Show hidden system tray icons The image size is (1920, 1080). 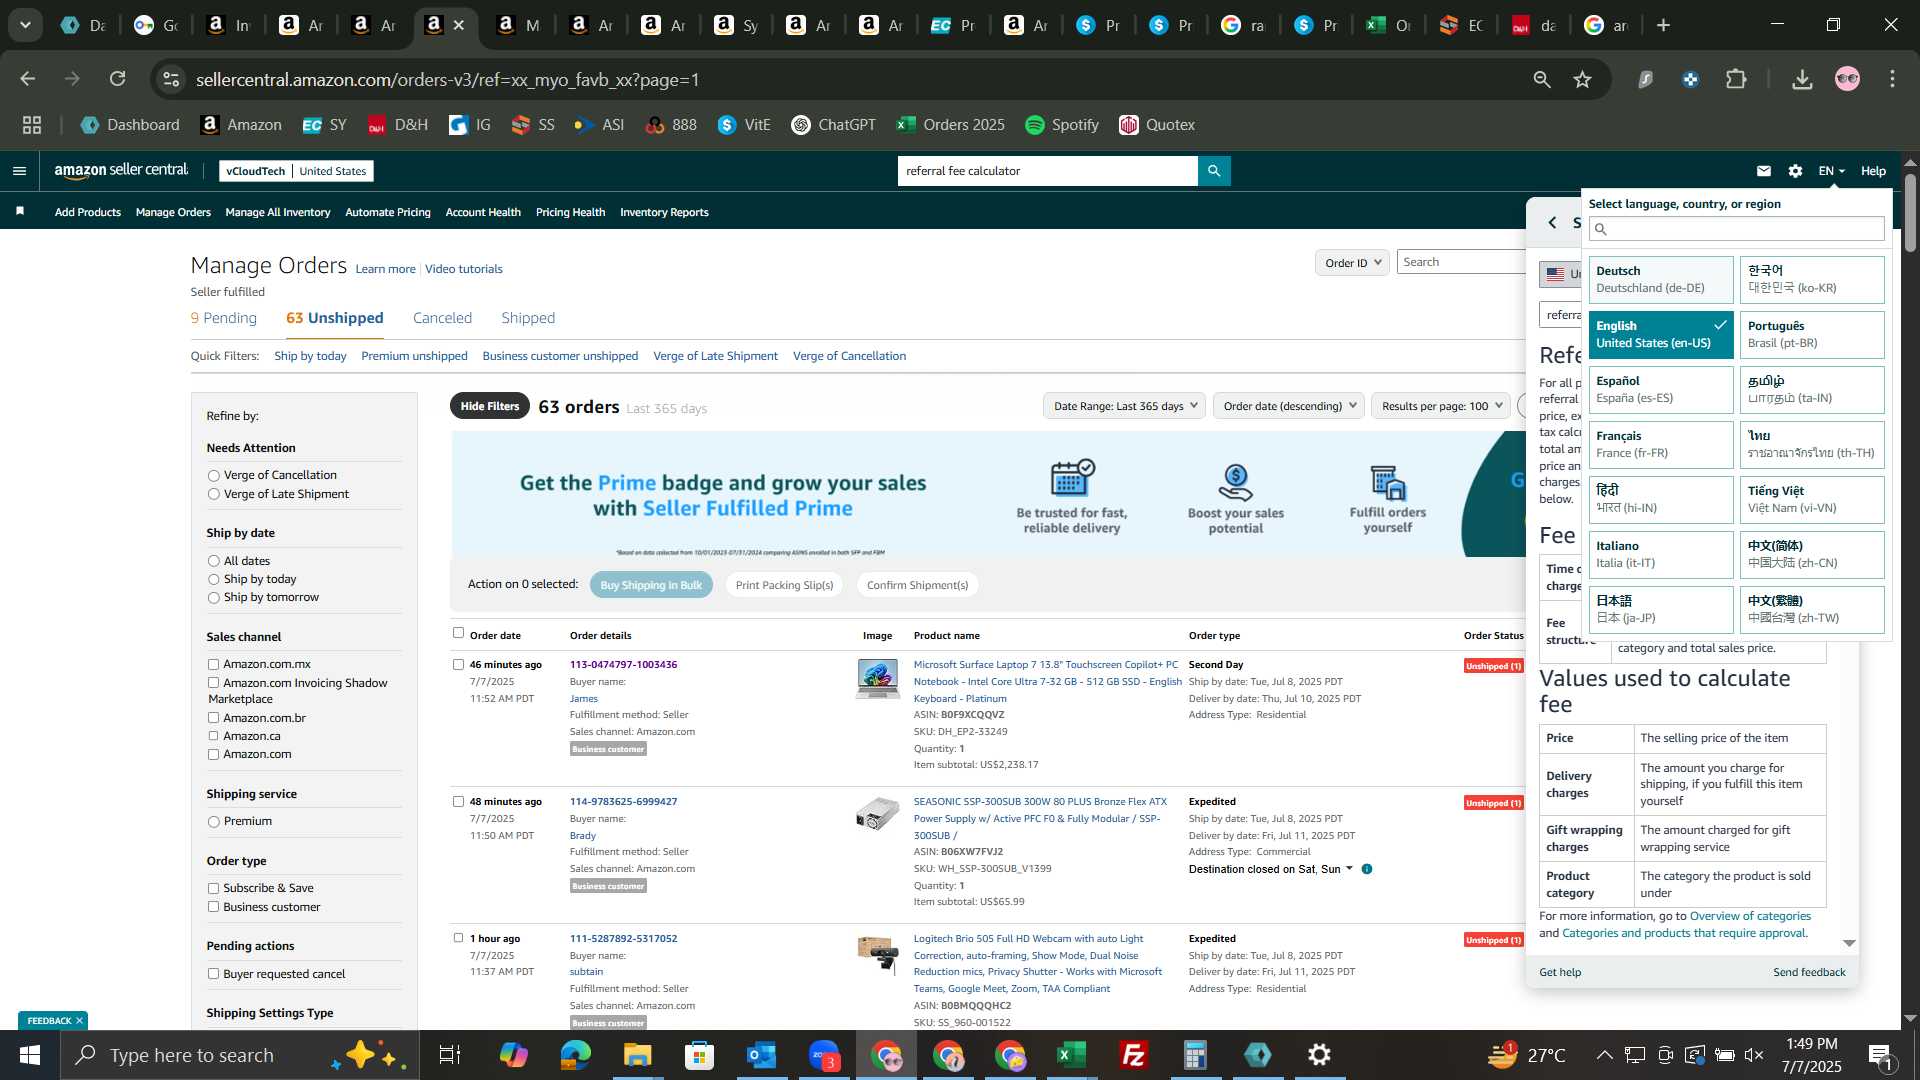coord(1604,1055)
